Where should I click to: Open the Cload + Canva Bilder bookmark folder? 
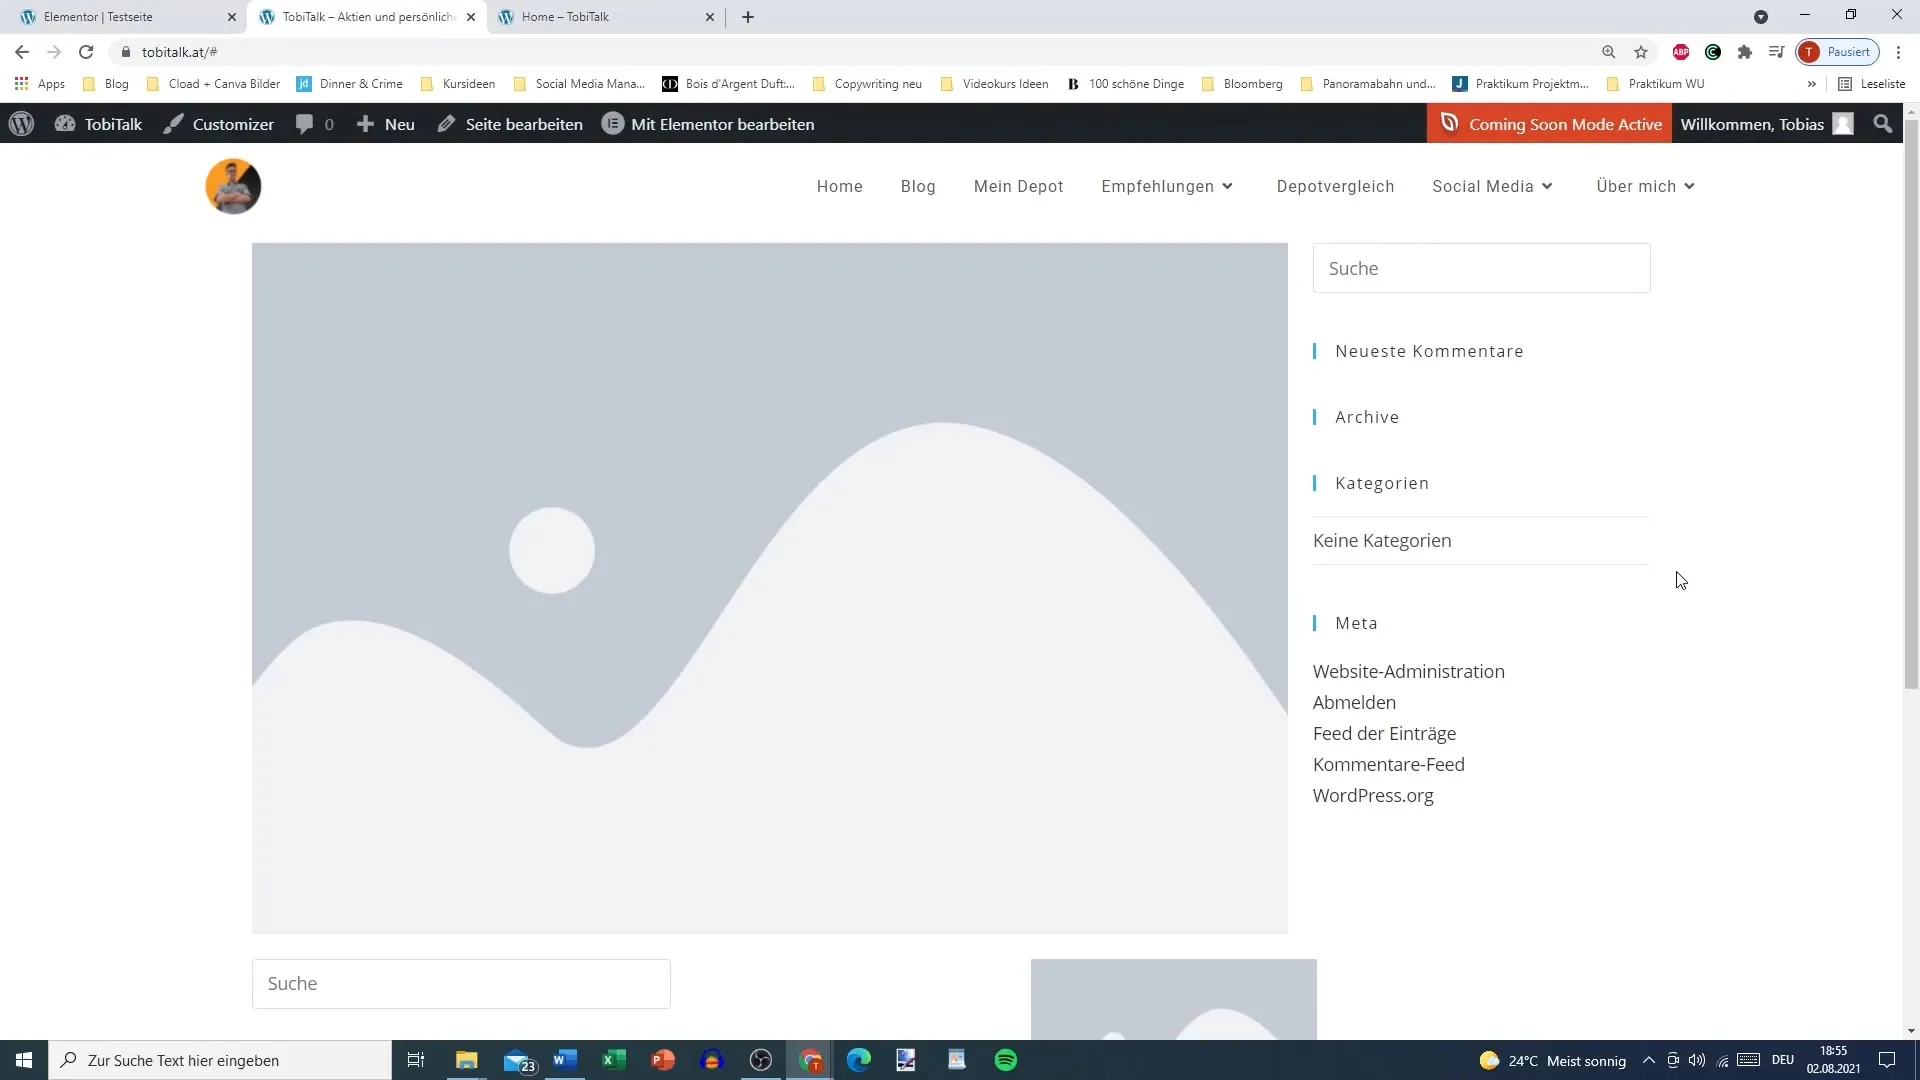click(x=213, y=84)
